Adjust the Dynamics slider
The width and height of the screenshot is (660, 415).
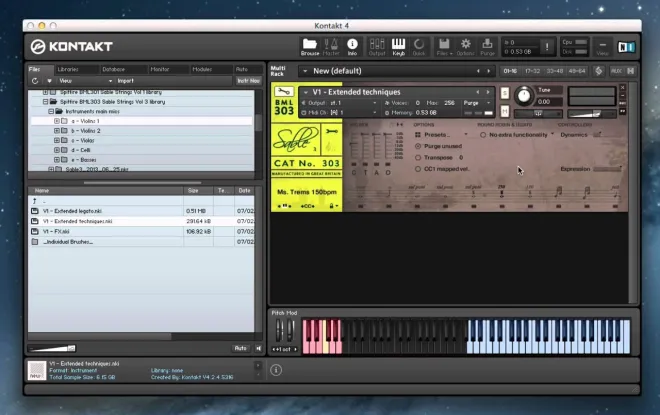(x=597, y=135)
